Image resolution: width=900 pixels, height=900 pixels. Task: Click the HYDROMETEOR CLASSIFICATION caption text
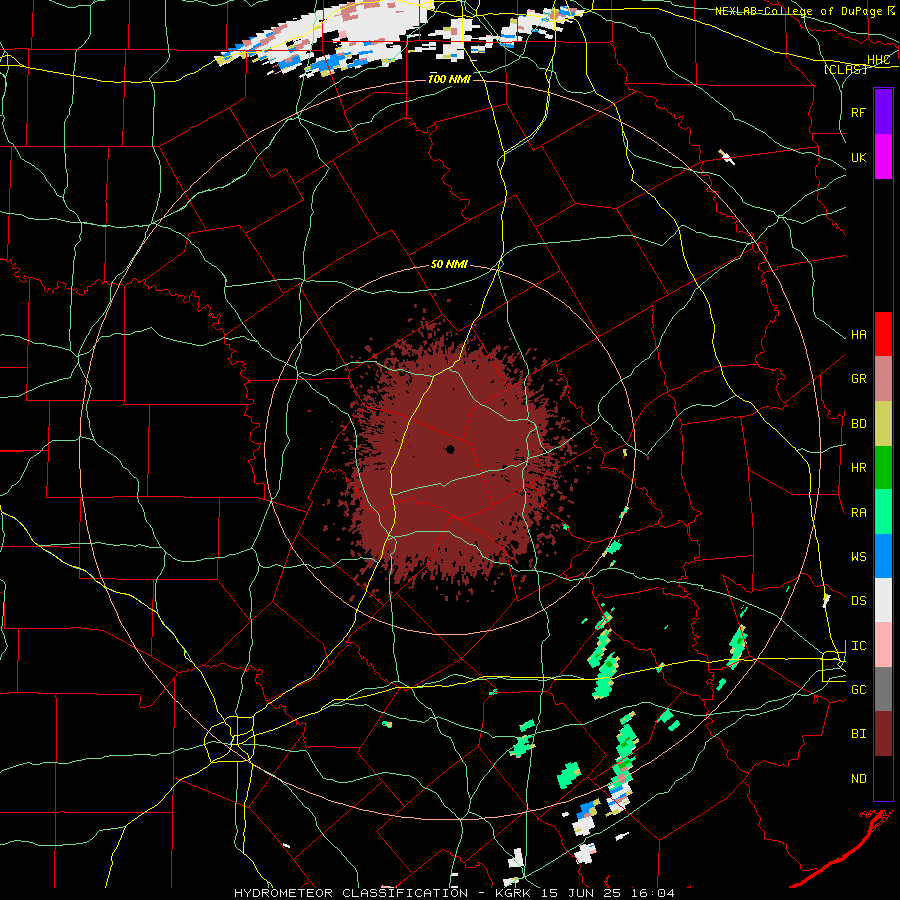coord(351,893)
